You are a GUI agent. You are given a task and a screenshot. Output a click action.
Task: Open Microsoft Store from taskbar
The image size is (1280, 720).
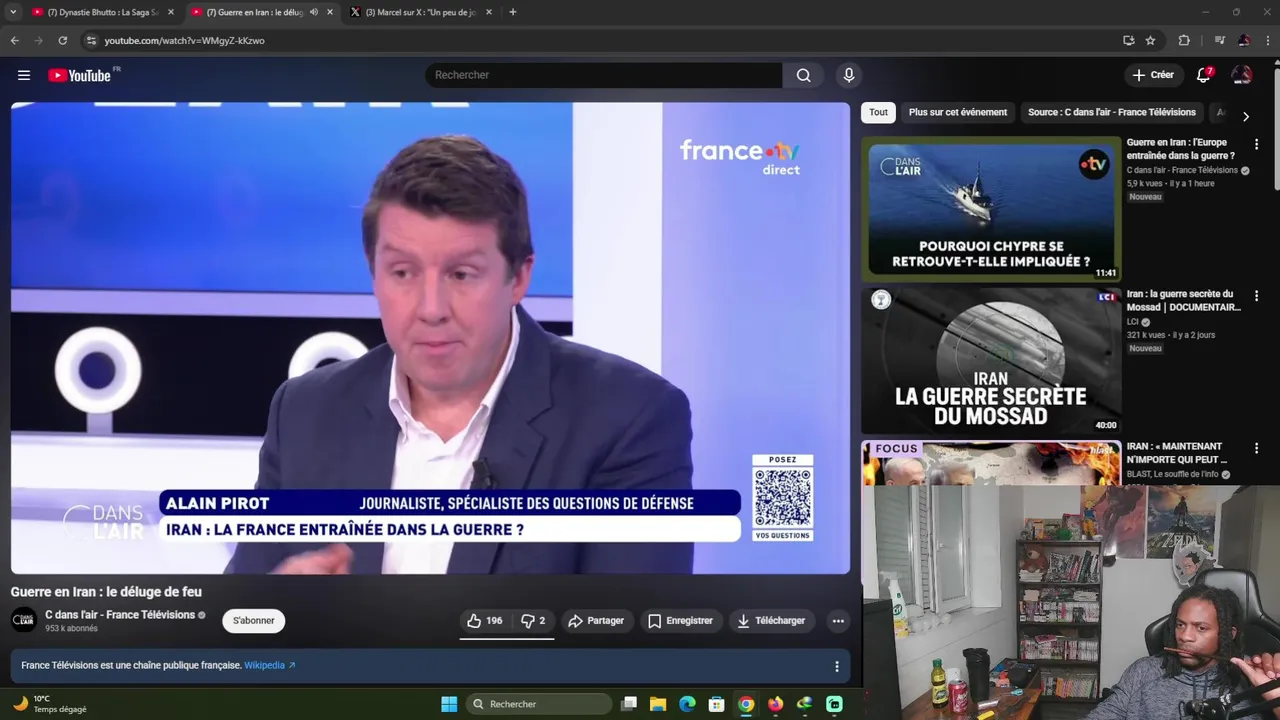(x=716, y=704)
